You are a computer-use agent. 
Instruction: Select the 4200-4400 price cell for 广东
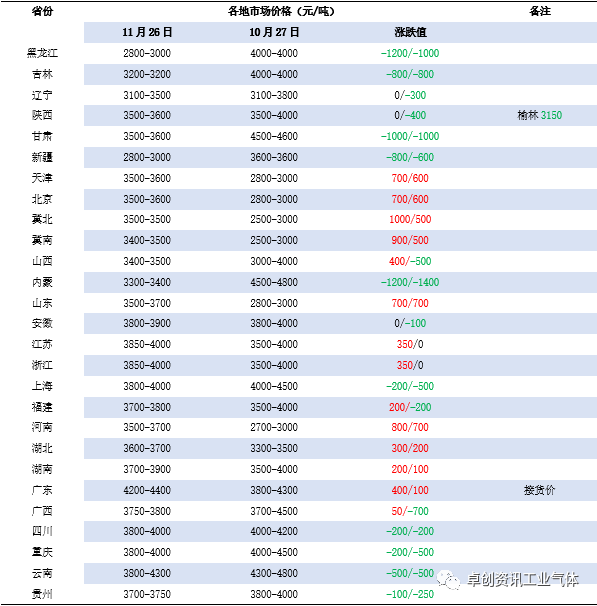pos(147,490)
